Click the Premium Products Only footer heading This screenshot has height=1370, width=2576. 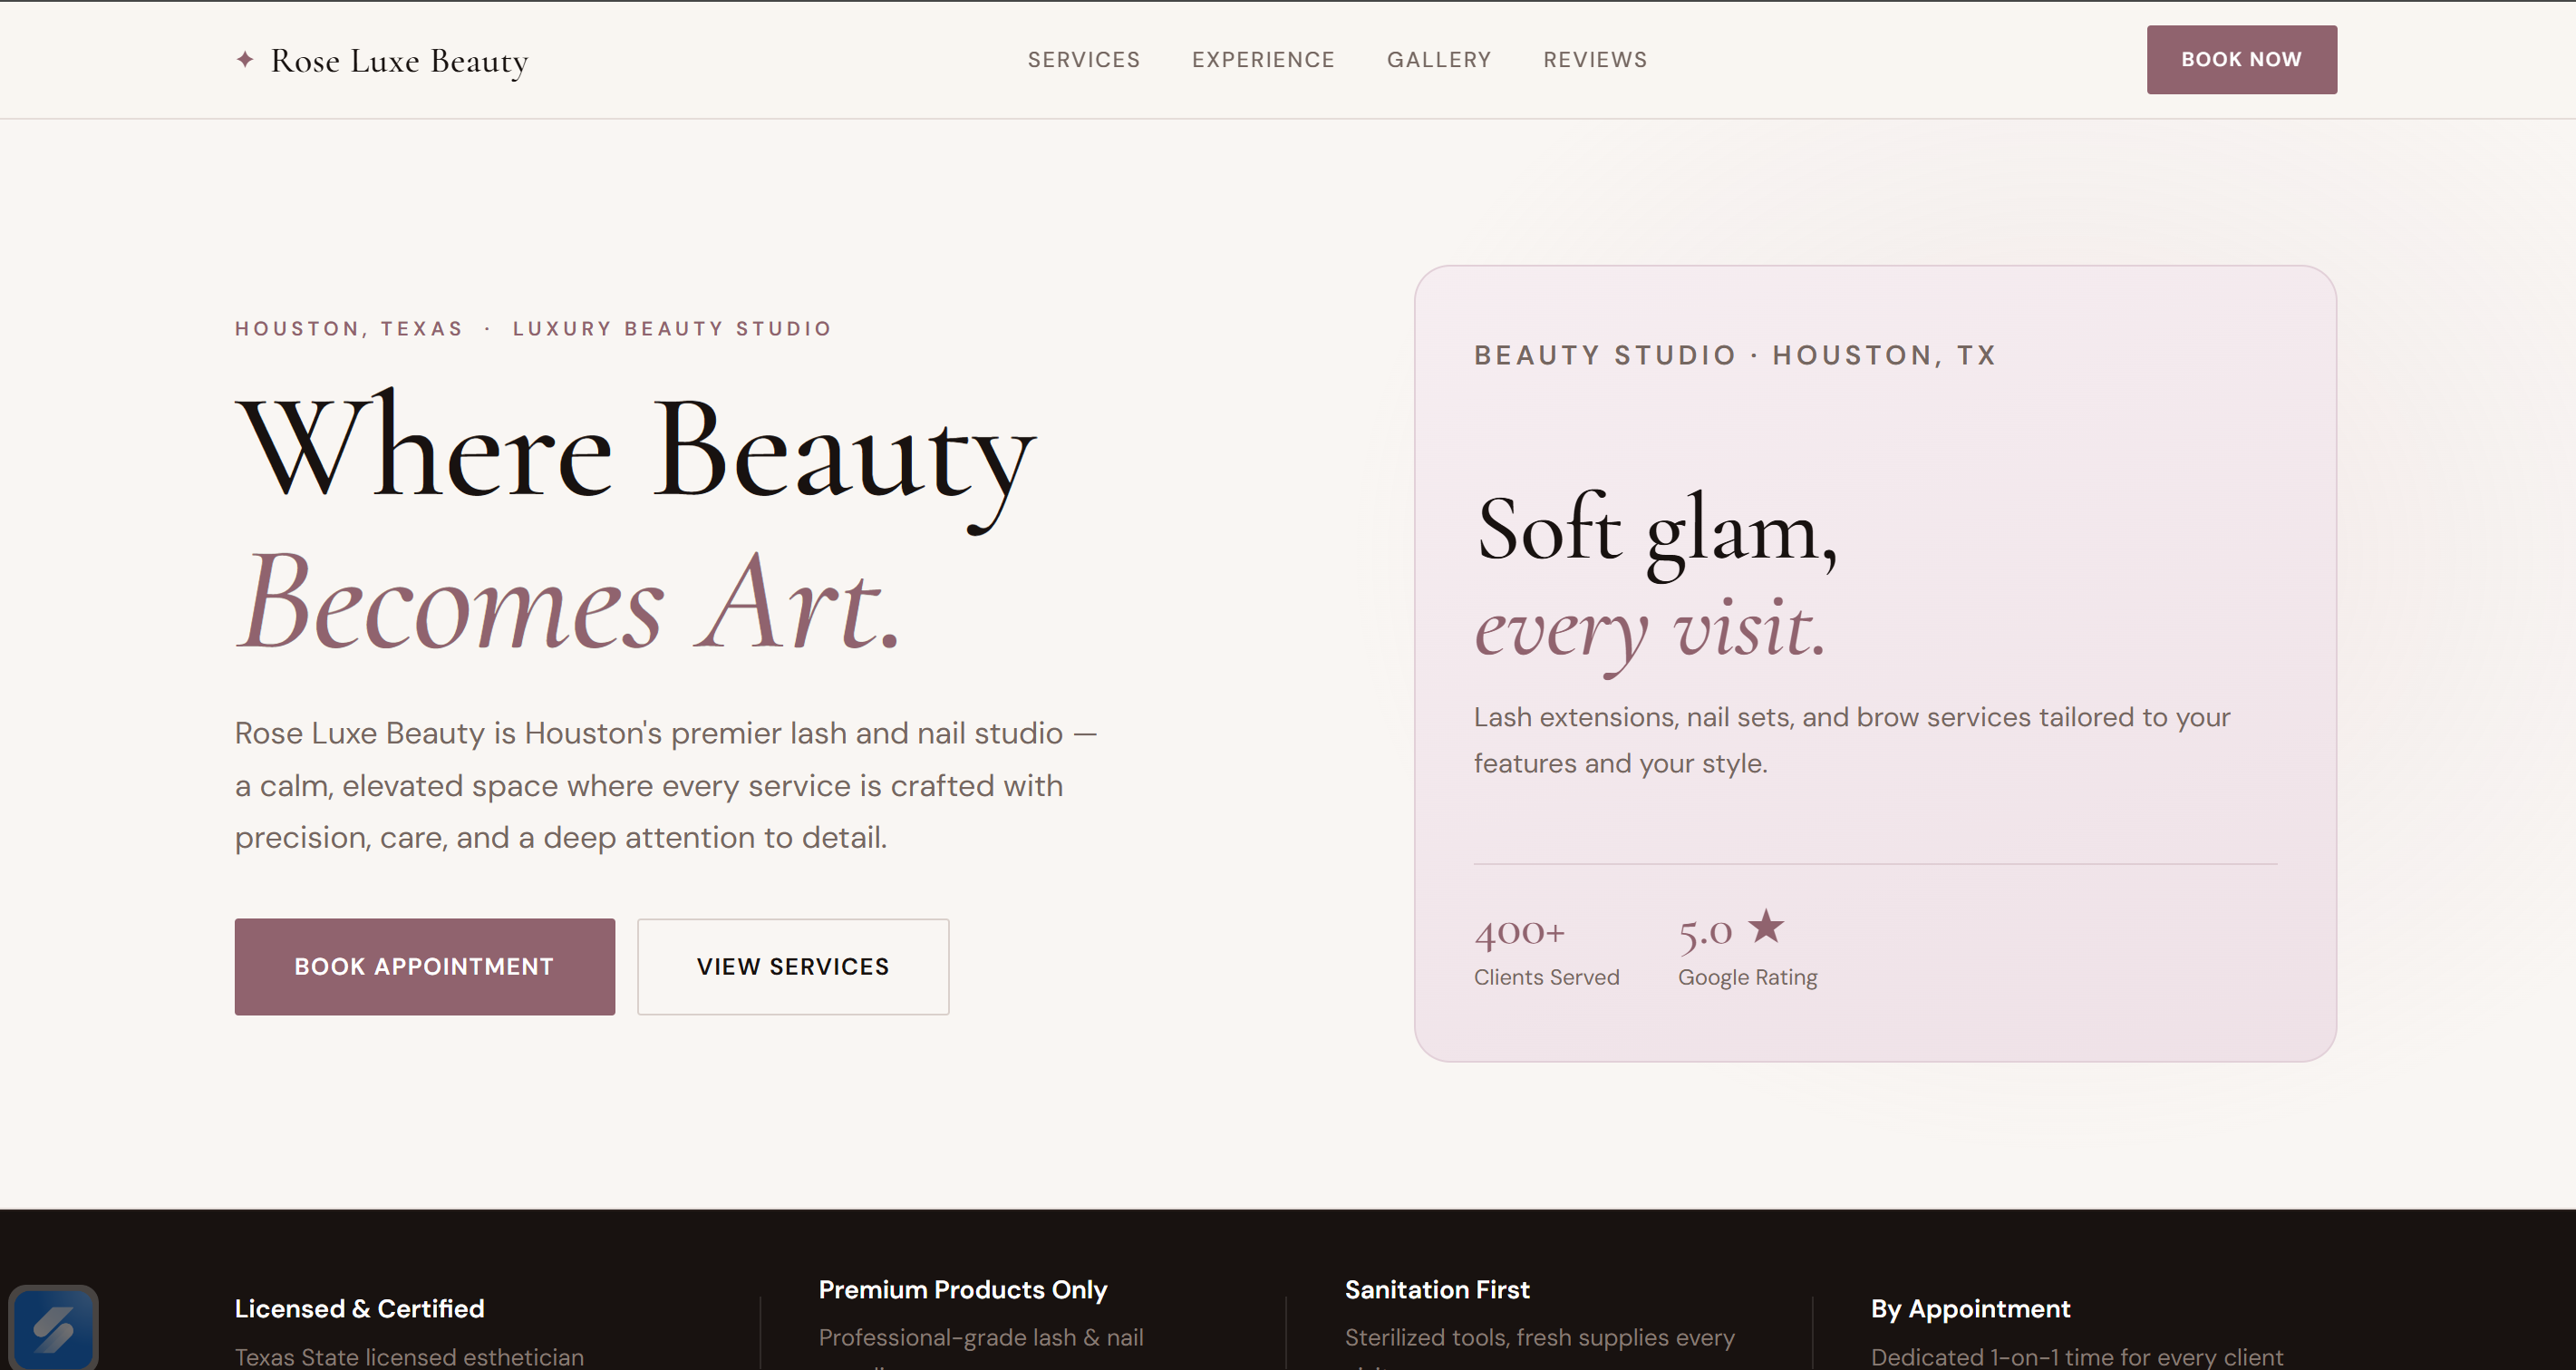click(x=962, y=1290)
